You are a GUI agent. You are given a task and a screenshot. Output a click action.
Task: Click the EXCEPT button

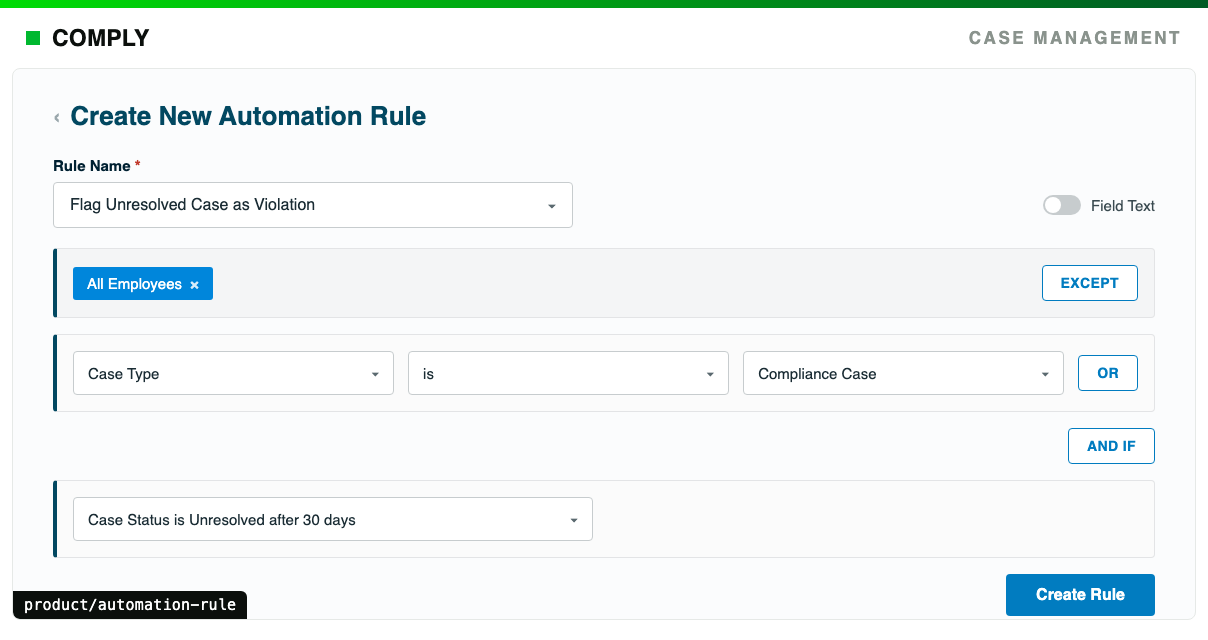[x=1090, y=283]
